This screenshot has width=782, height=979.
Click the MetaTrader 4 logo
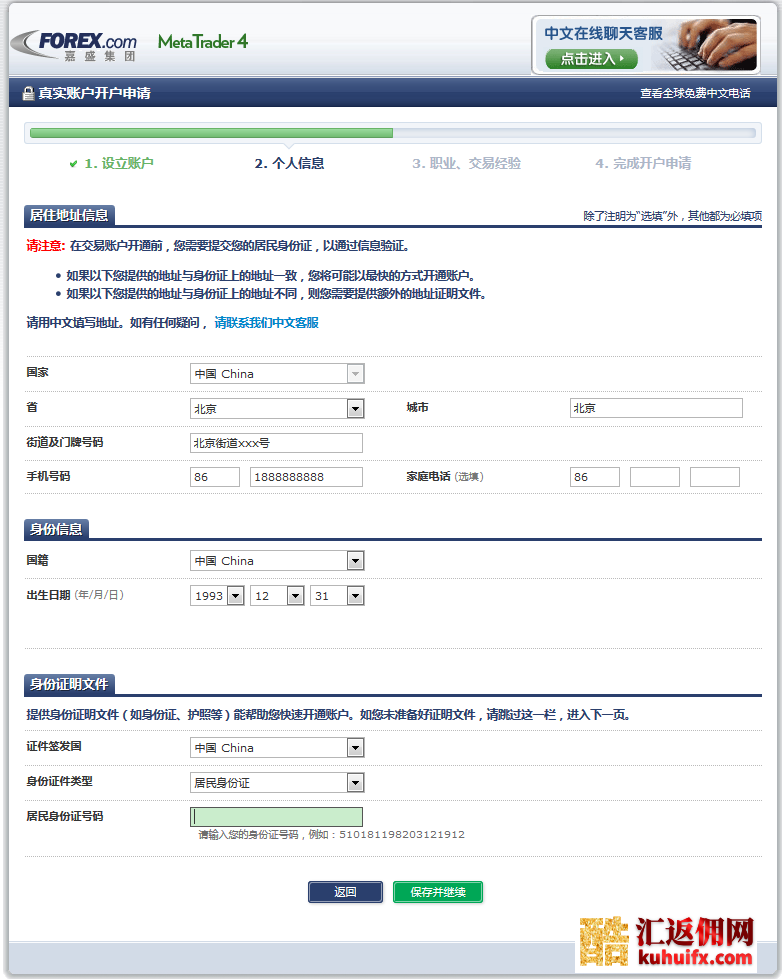point(203,42)
